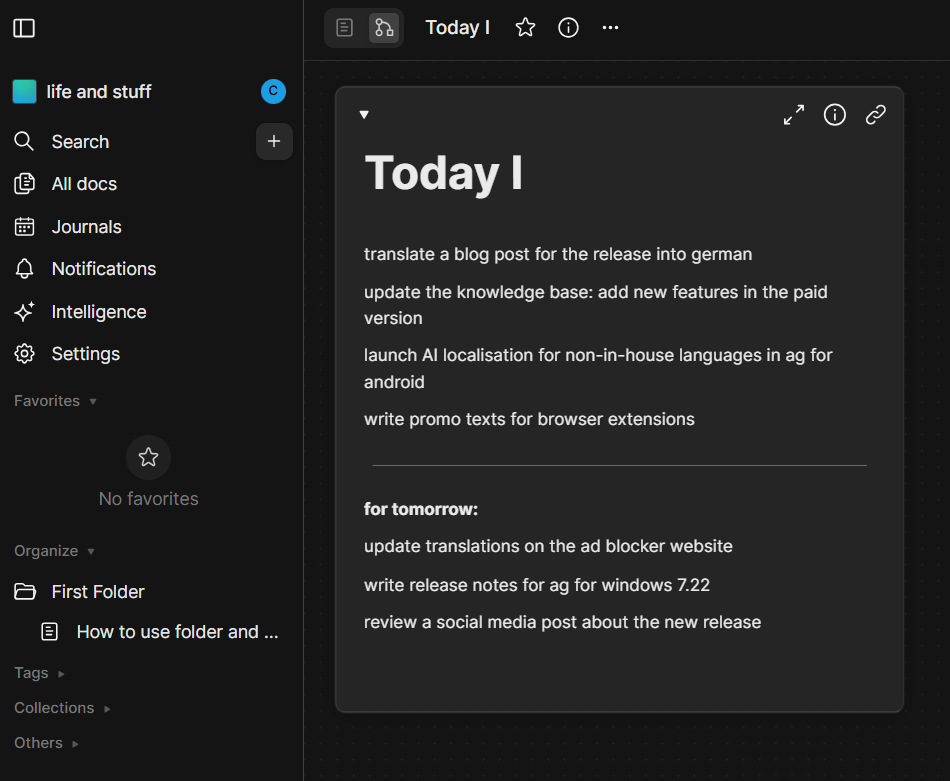Open the three-dot more options menu

click(611, 28)
